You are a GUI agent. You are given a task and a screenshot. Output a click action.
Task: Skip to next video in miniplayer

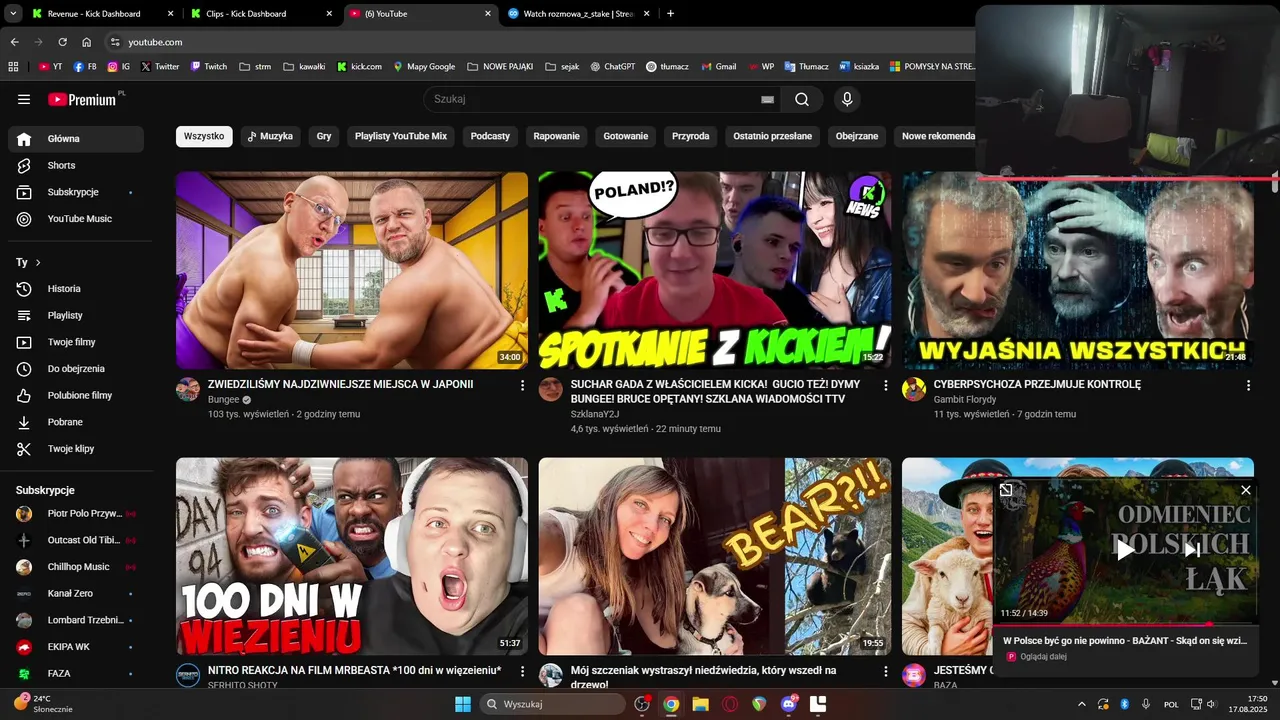click(1192, 549)
